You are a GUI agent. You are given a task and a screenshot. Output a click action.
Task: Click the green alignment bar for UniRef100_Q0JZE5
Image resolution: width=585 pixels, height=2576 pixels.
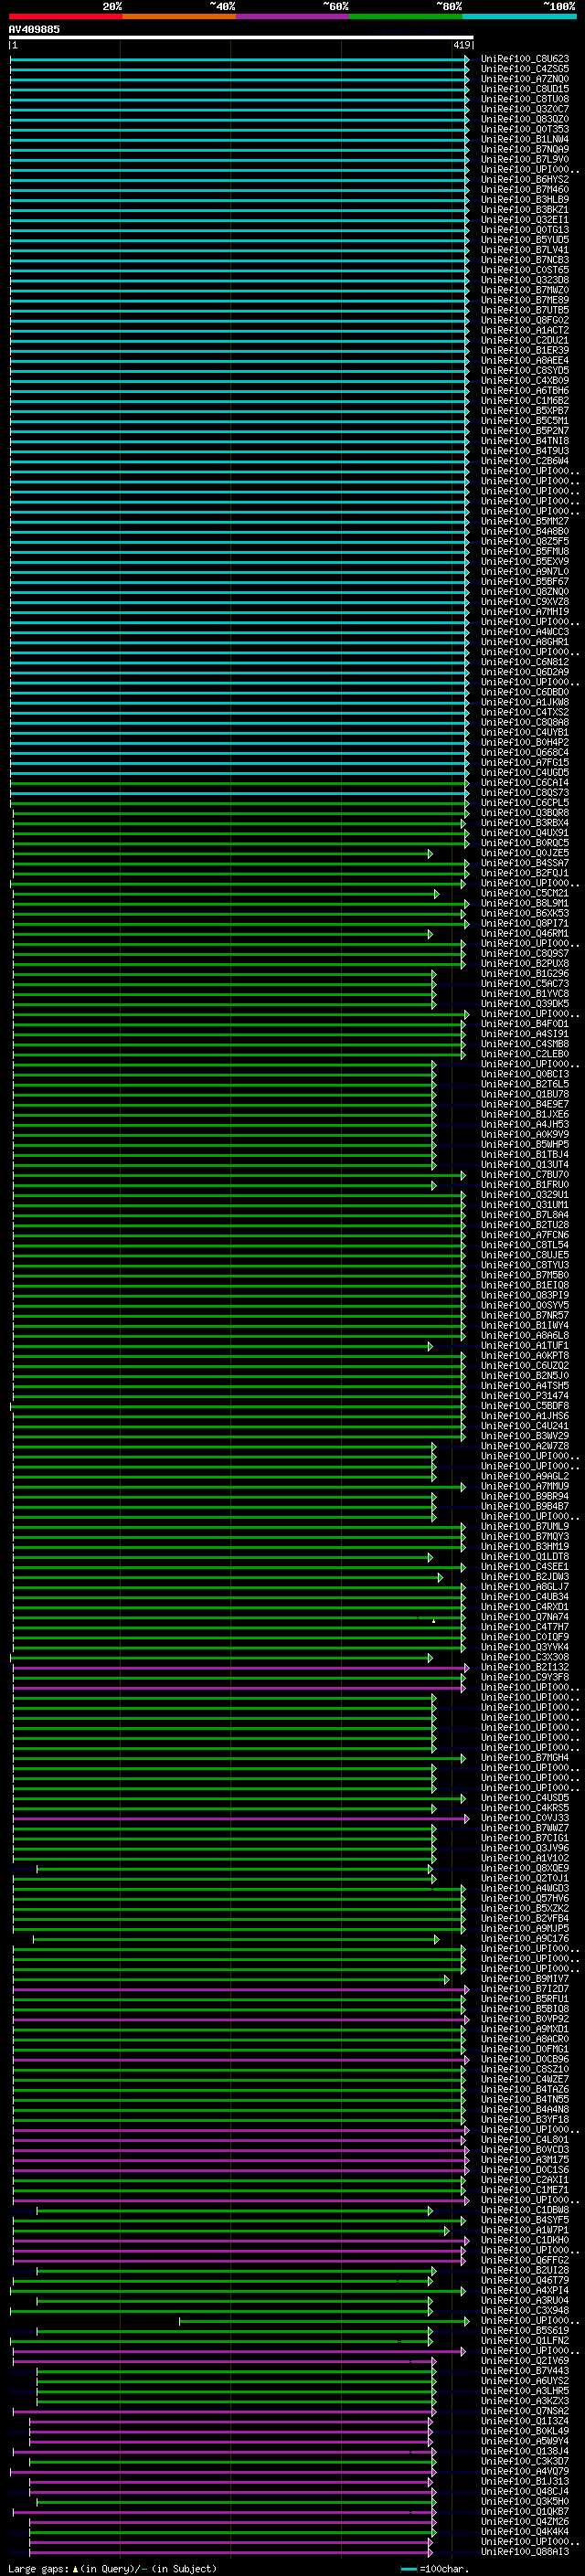(222, 854)
